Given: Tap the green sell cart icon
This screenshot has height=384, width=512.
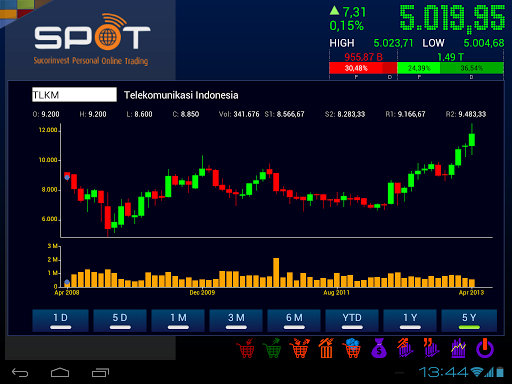Looking at the screenshot, I should [x=272, y=348].
